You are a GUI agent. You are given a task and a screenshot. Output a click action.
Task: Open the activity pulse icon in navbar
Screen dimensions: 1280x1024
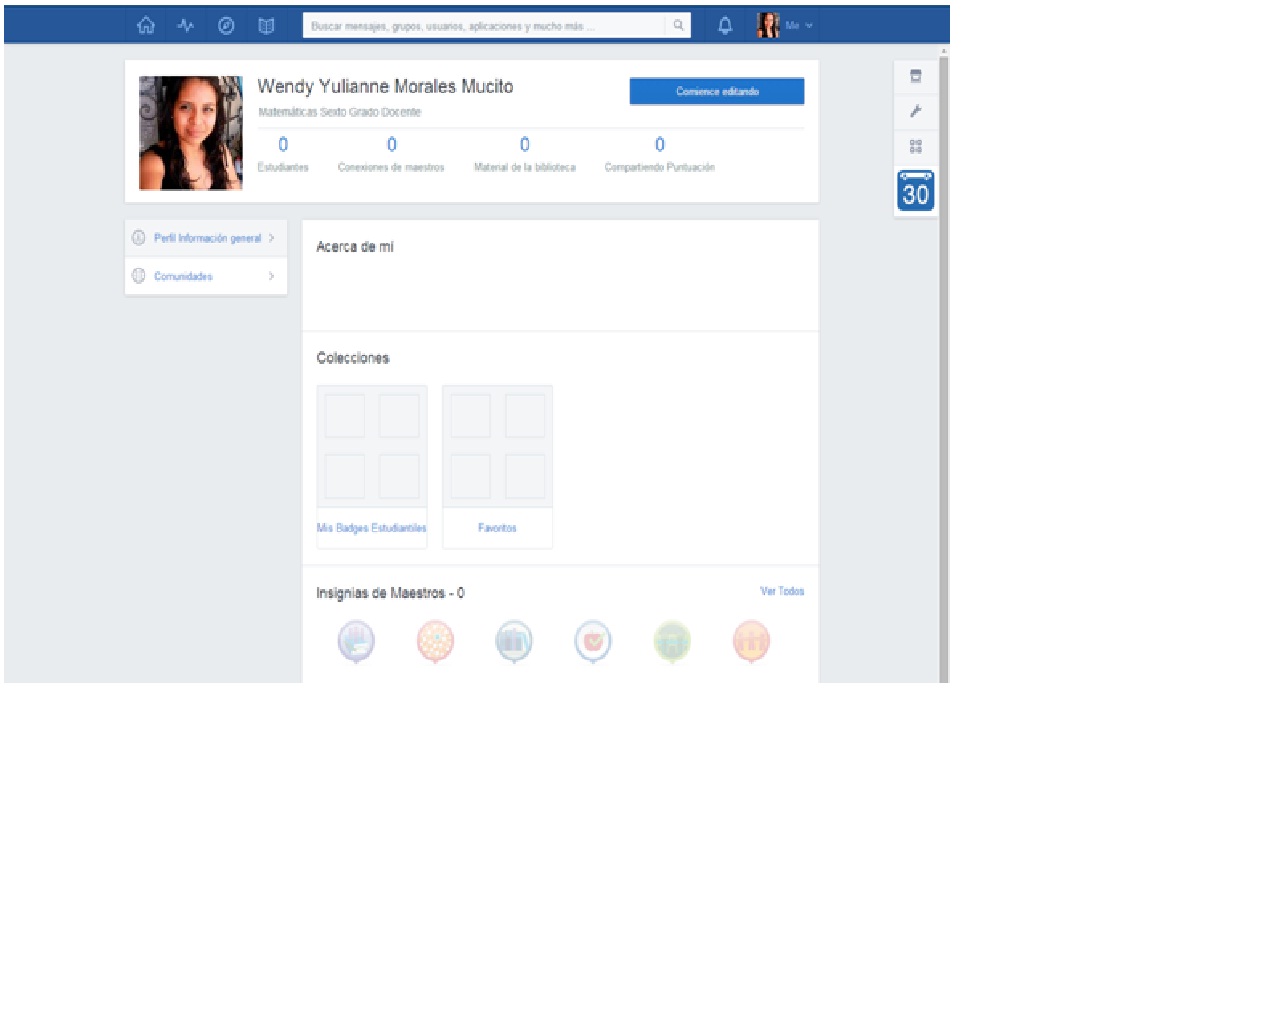click(186, 26)
